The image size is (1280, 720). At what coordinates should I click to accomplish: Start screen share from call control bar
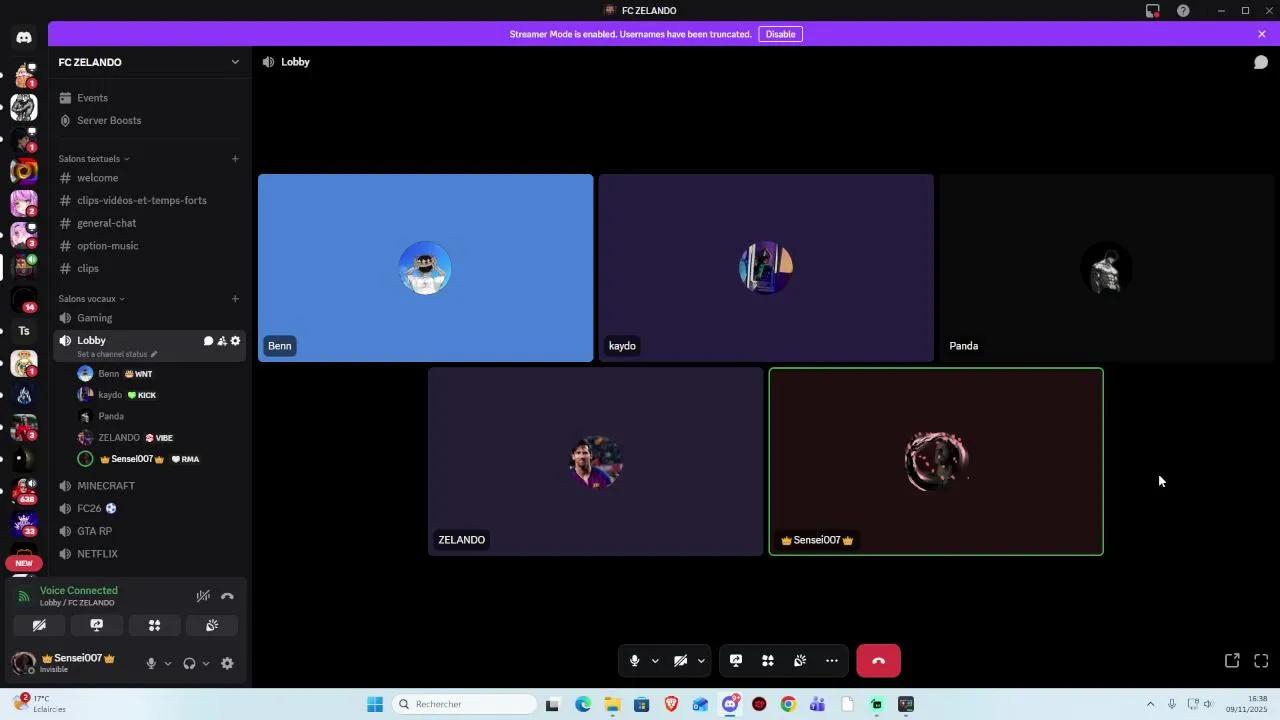tap(736, 661)
